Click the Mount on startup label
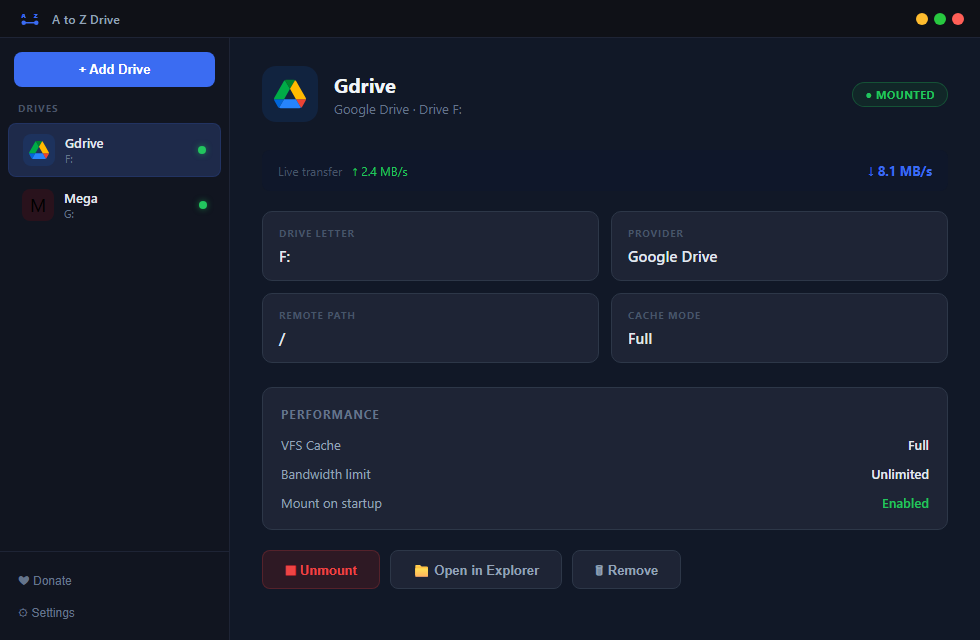The image size is (980, 640). [331, 503]
